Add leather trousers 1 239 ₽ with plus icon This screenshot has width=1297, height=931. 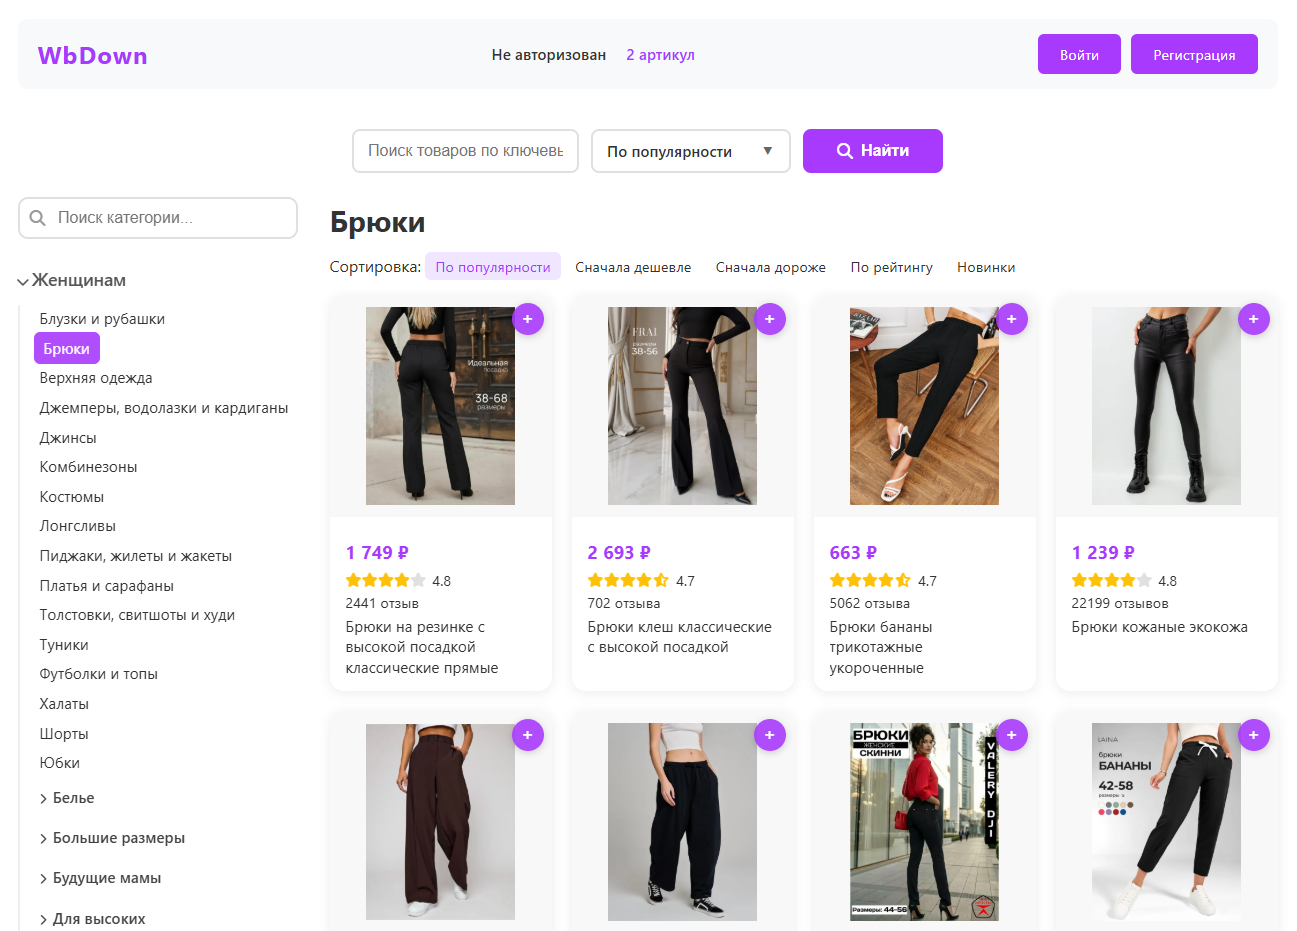[1254, 319]
